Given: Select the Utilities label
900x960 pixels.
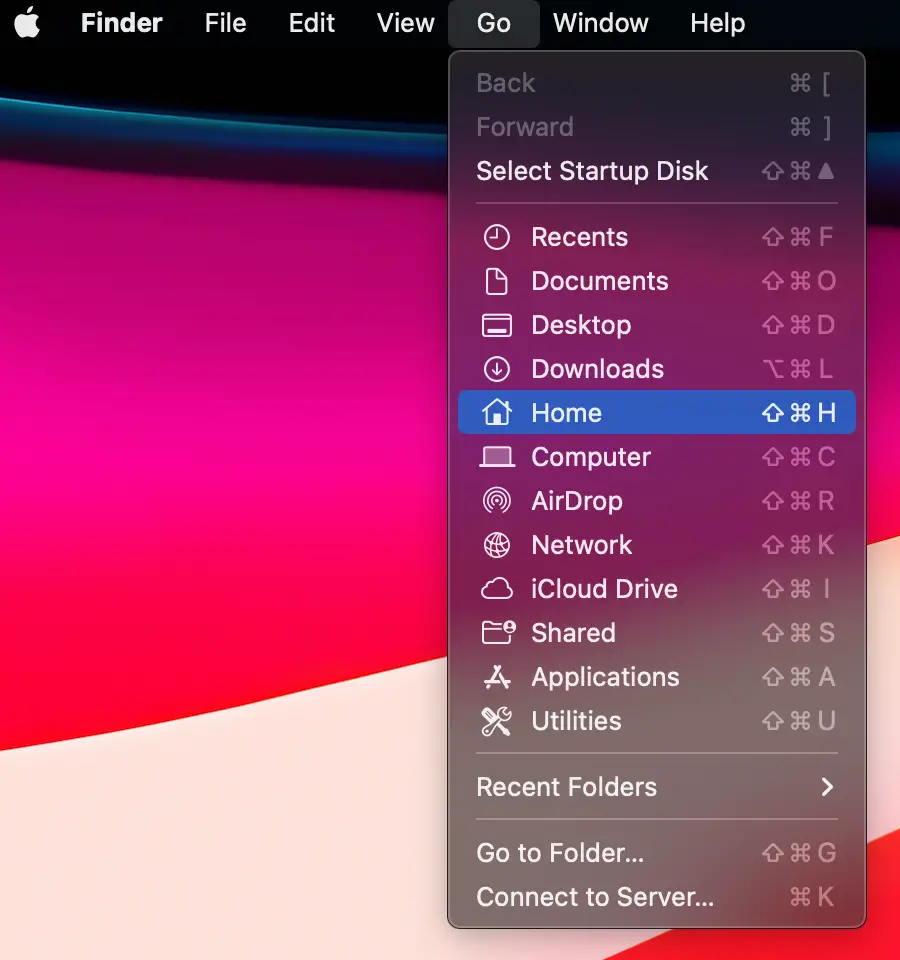Looking at the screenshot, I should (576, 721).
